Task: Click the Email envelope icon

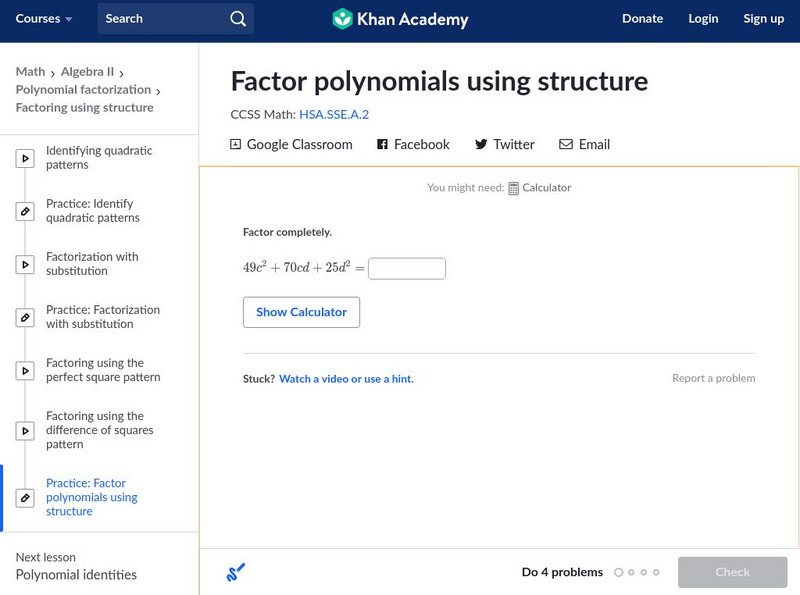Action: click(566, 145)
